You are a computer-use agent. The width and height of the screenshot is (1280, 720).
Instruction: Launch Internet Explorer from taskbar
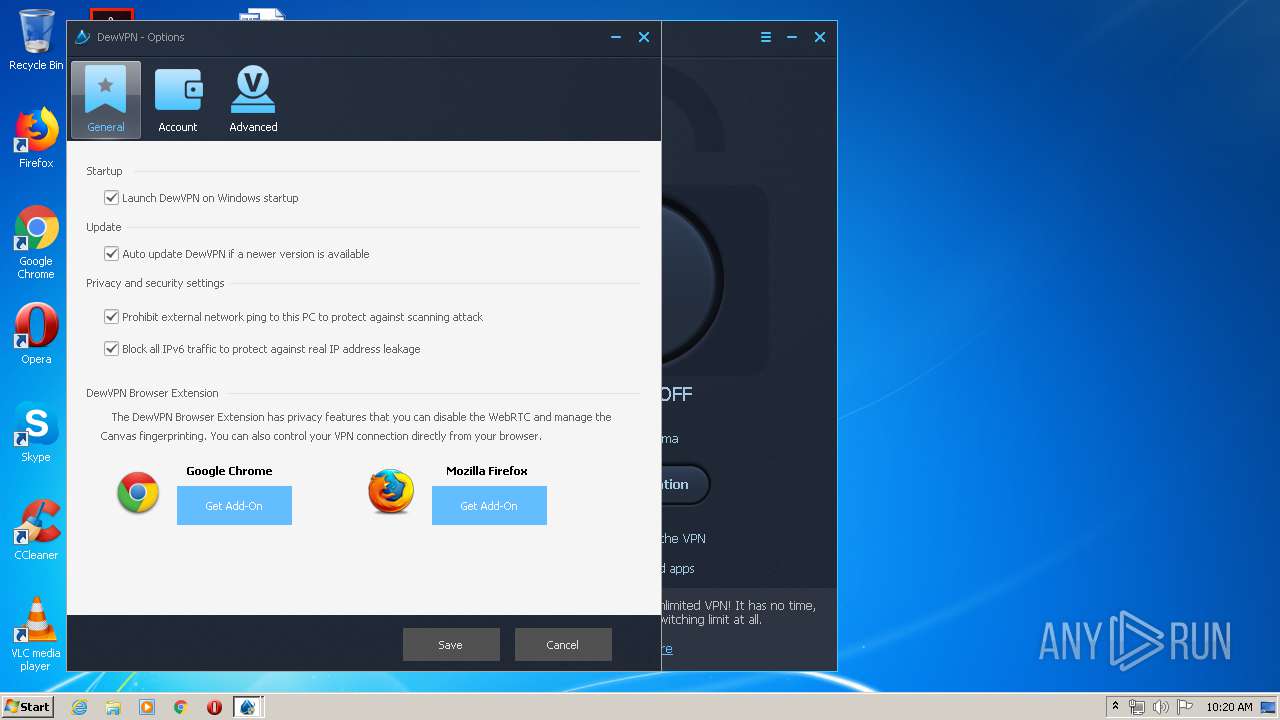pyautogui.click(x=80, y=707)
